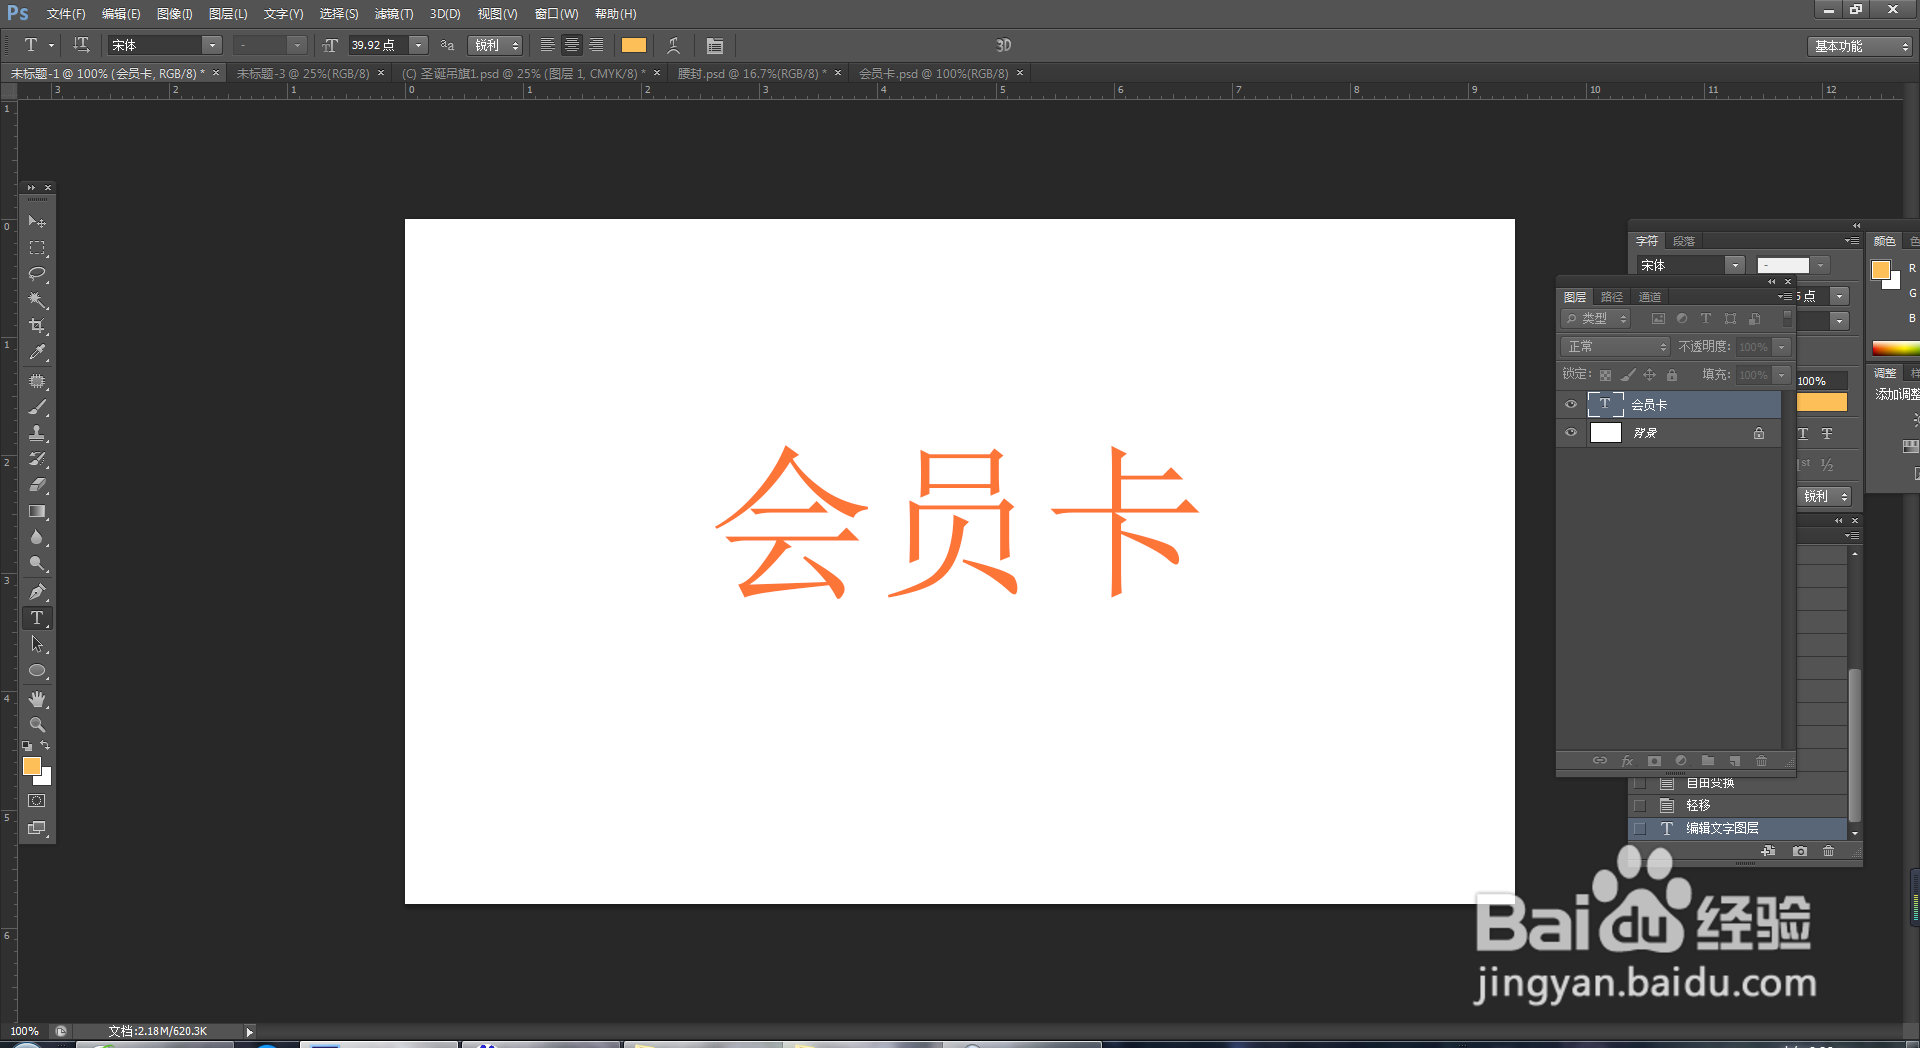Open the 滤镜 menu

point(393,13)
